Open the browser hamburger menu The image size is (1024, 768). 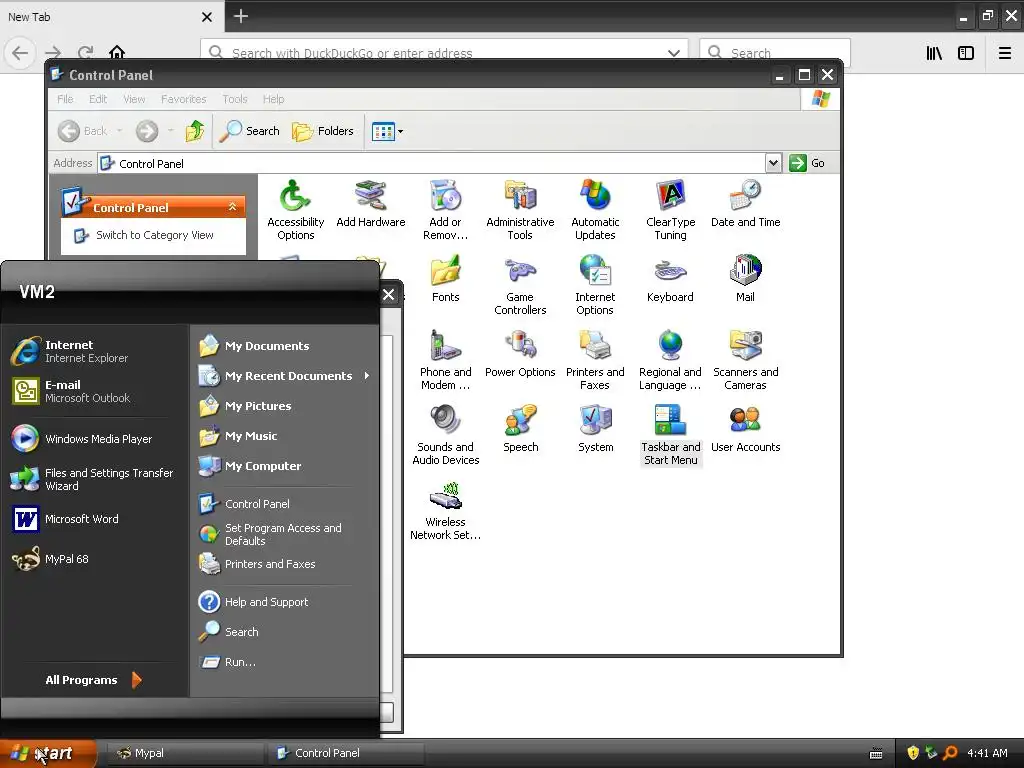(1005, 53)
